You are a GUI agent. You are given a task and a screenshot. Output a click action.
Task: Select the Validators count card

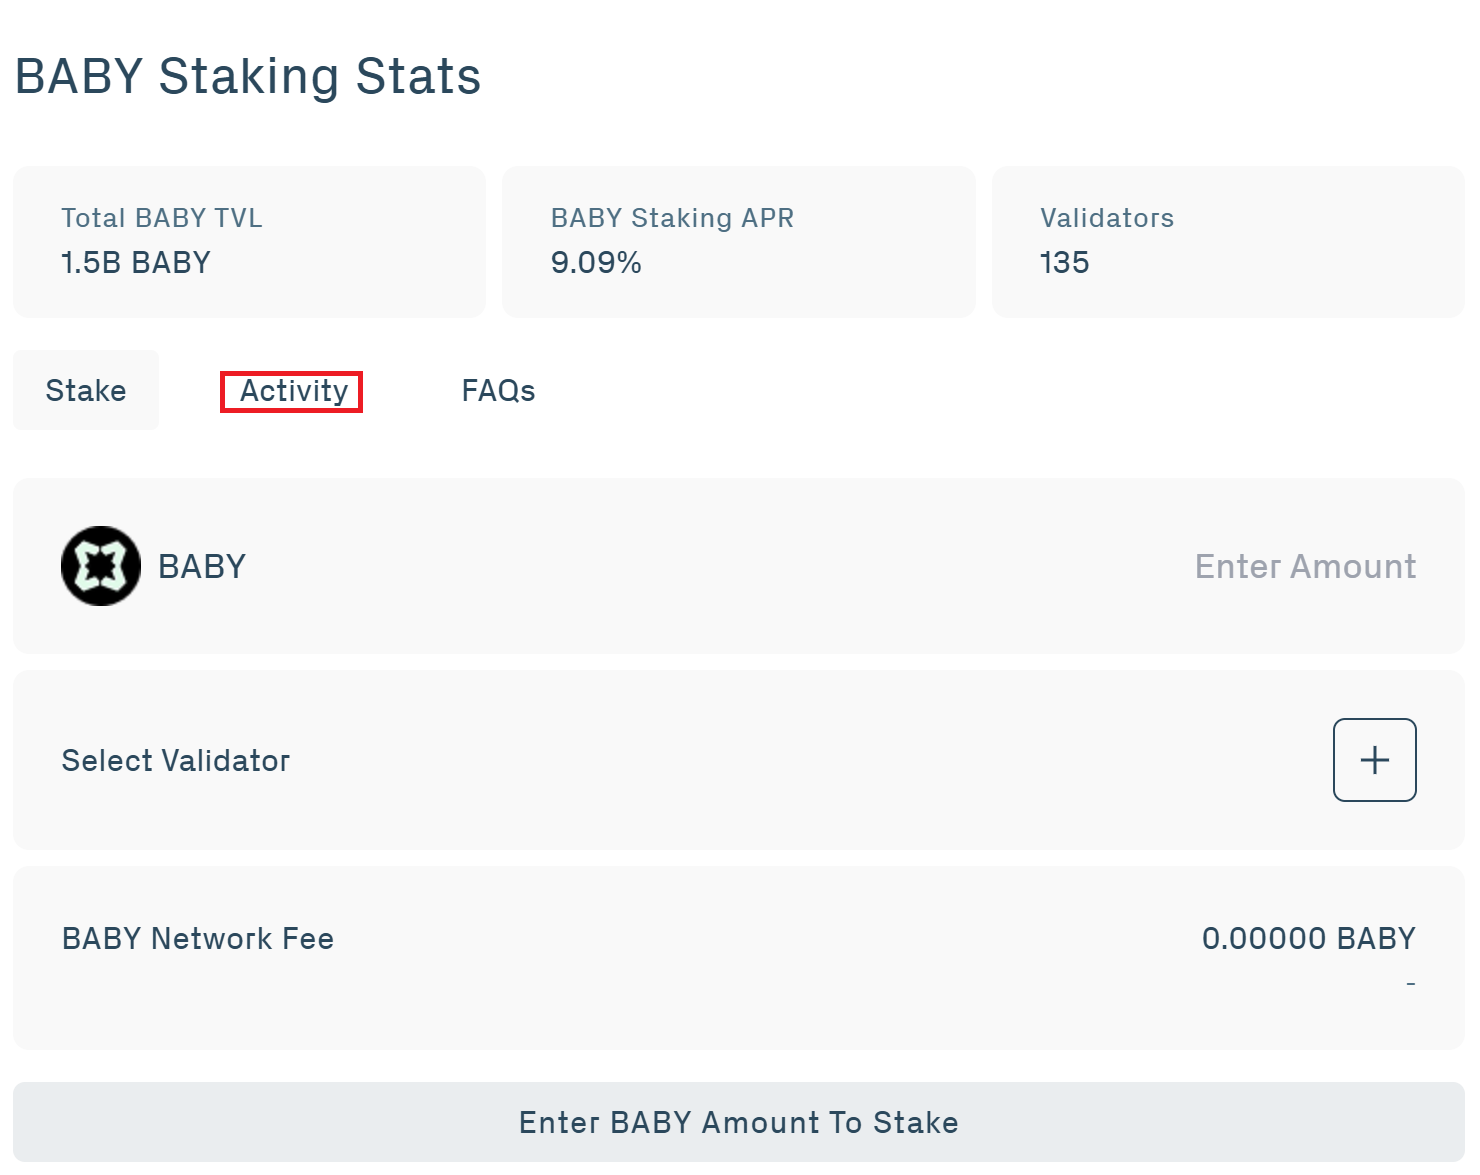point(1227,241)
